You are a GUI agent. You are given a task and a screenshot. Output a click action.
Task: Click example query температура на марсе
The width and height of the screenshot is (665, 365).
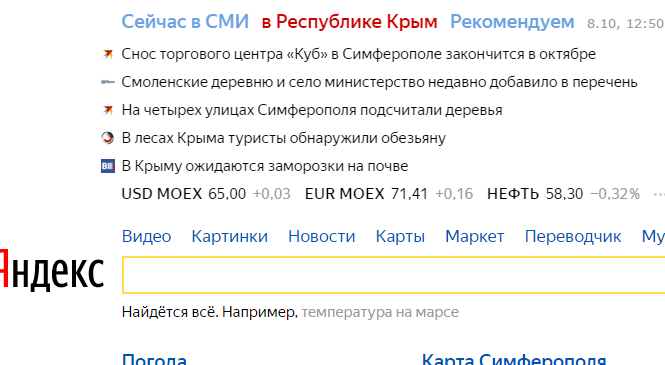click(380, 312)
